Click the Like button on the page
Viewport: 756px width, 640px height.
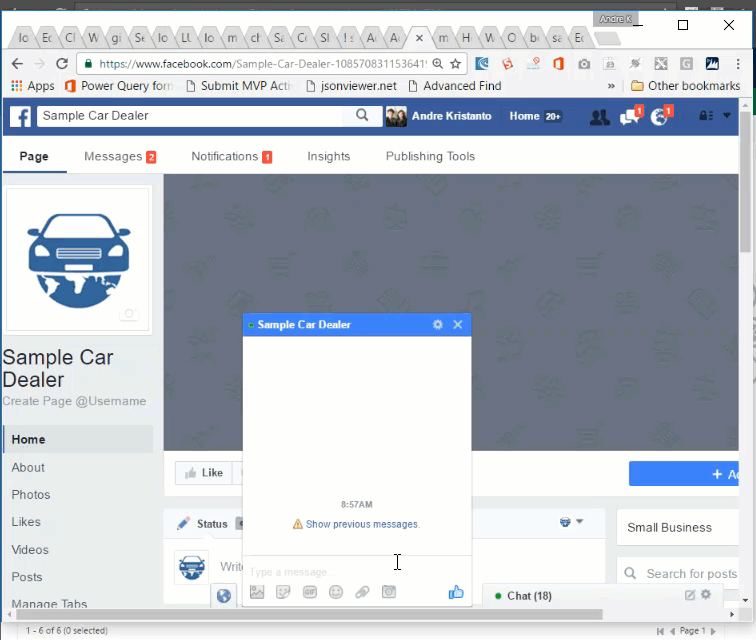coord(203,473)
